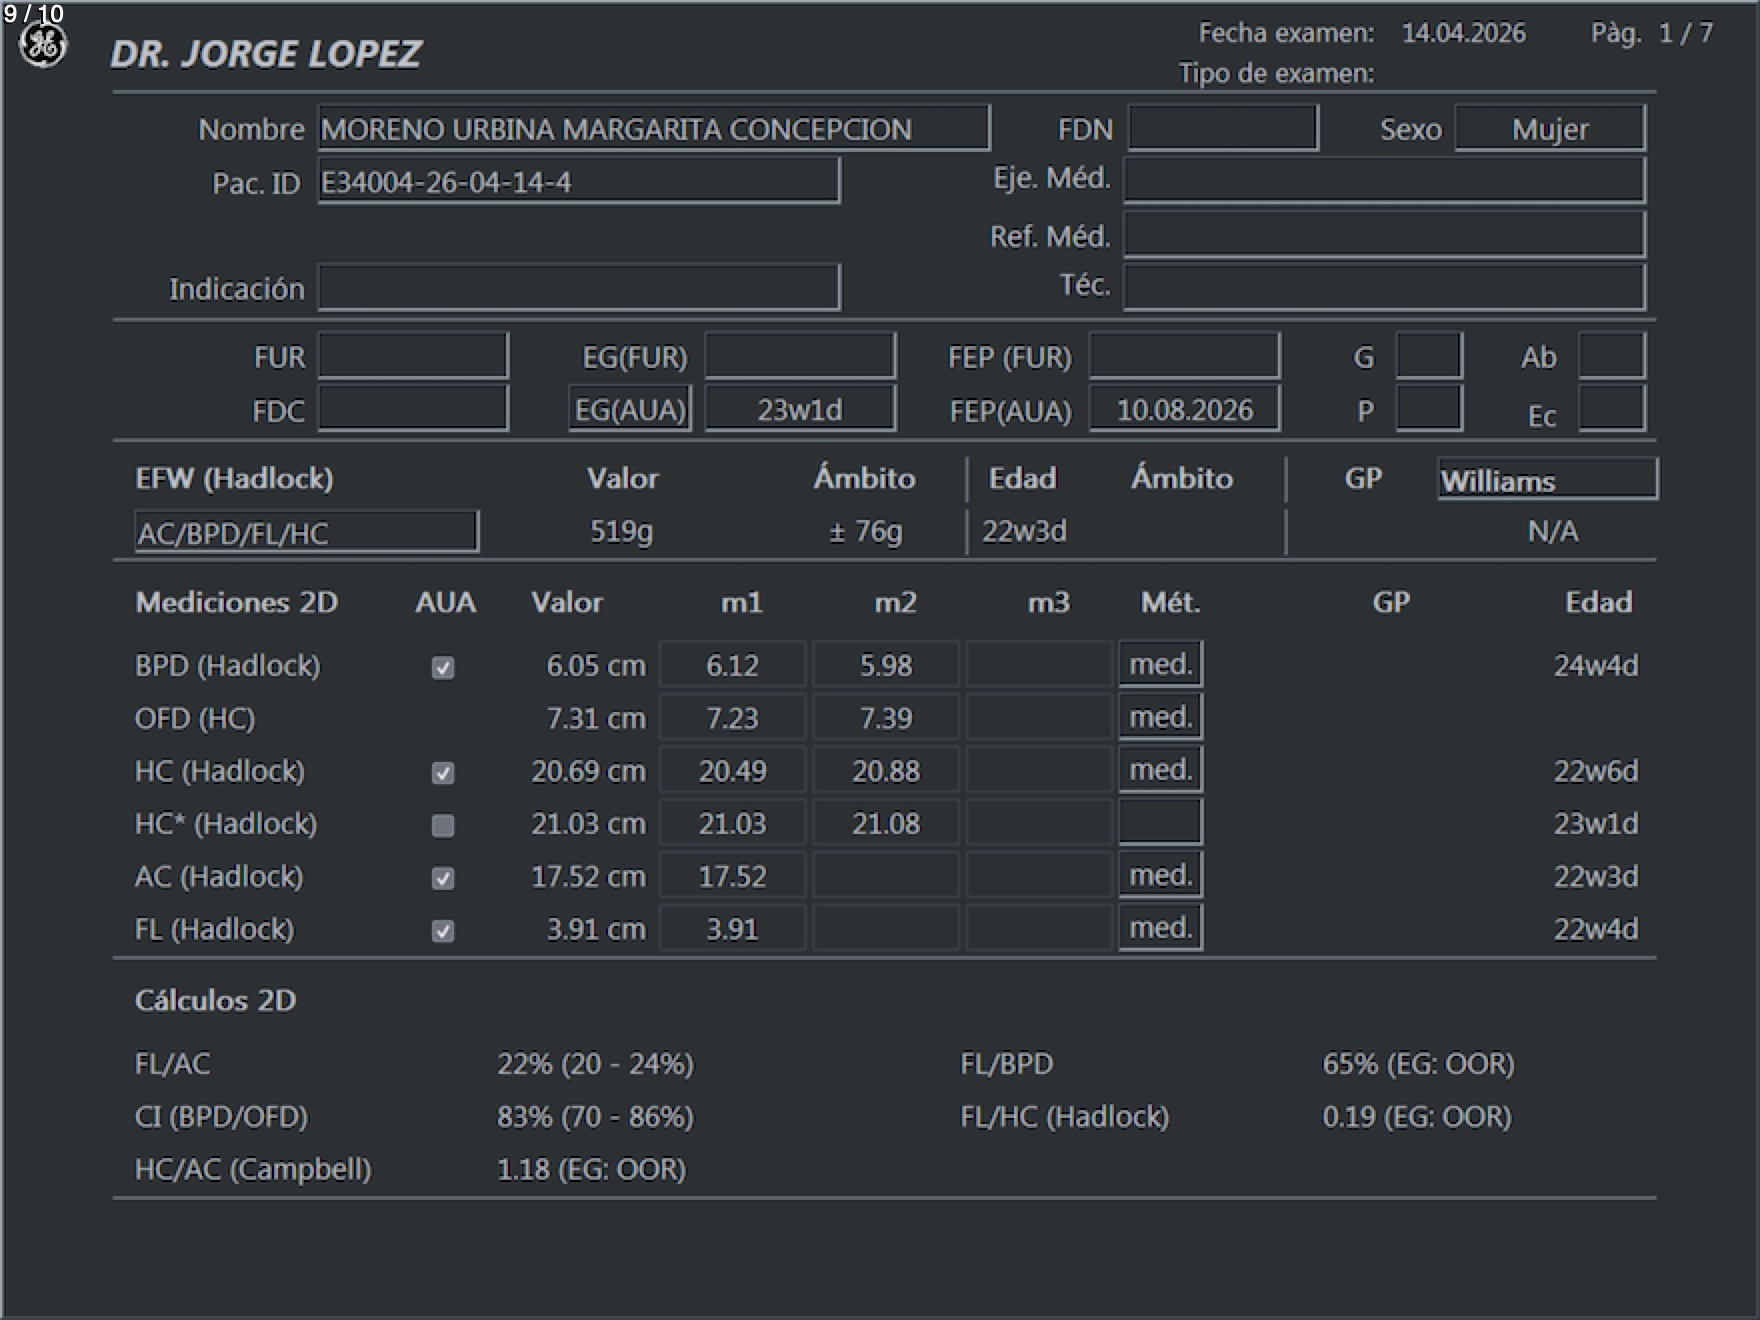Uncheck the HC (Hadlock) AUA checkbox
The width and height of the screenshot is (1760, 1320).
(443, 773)
